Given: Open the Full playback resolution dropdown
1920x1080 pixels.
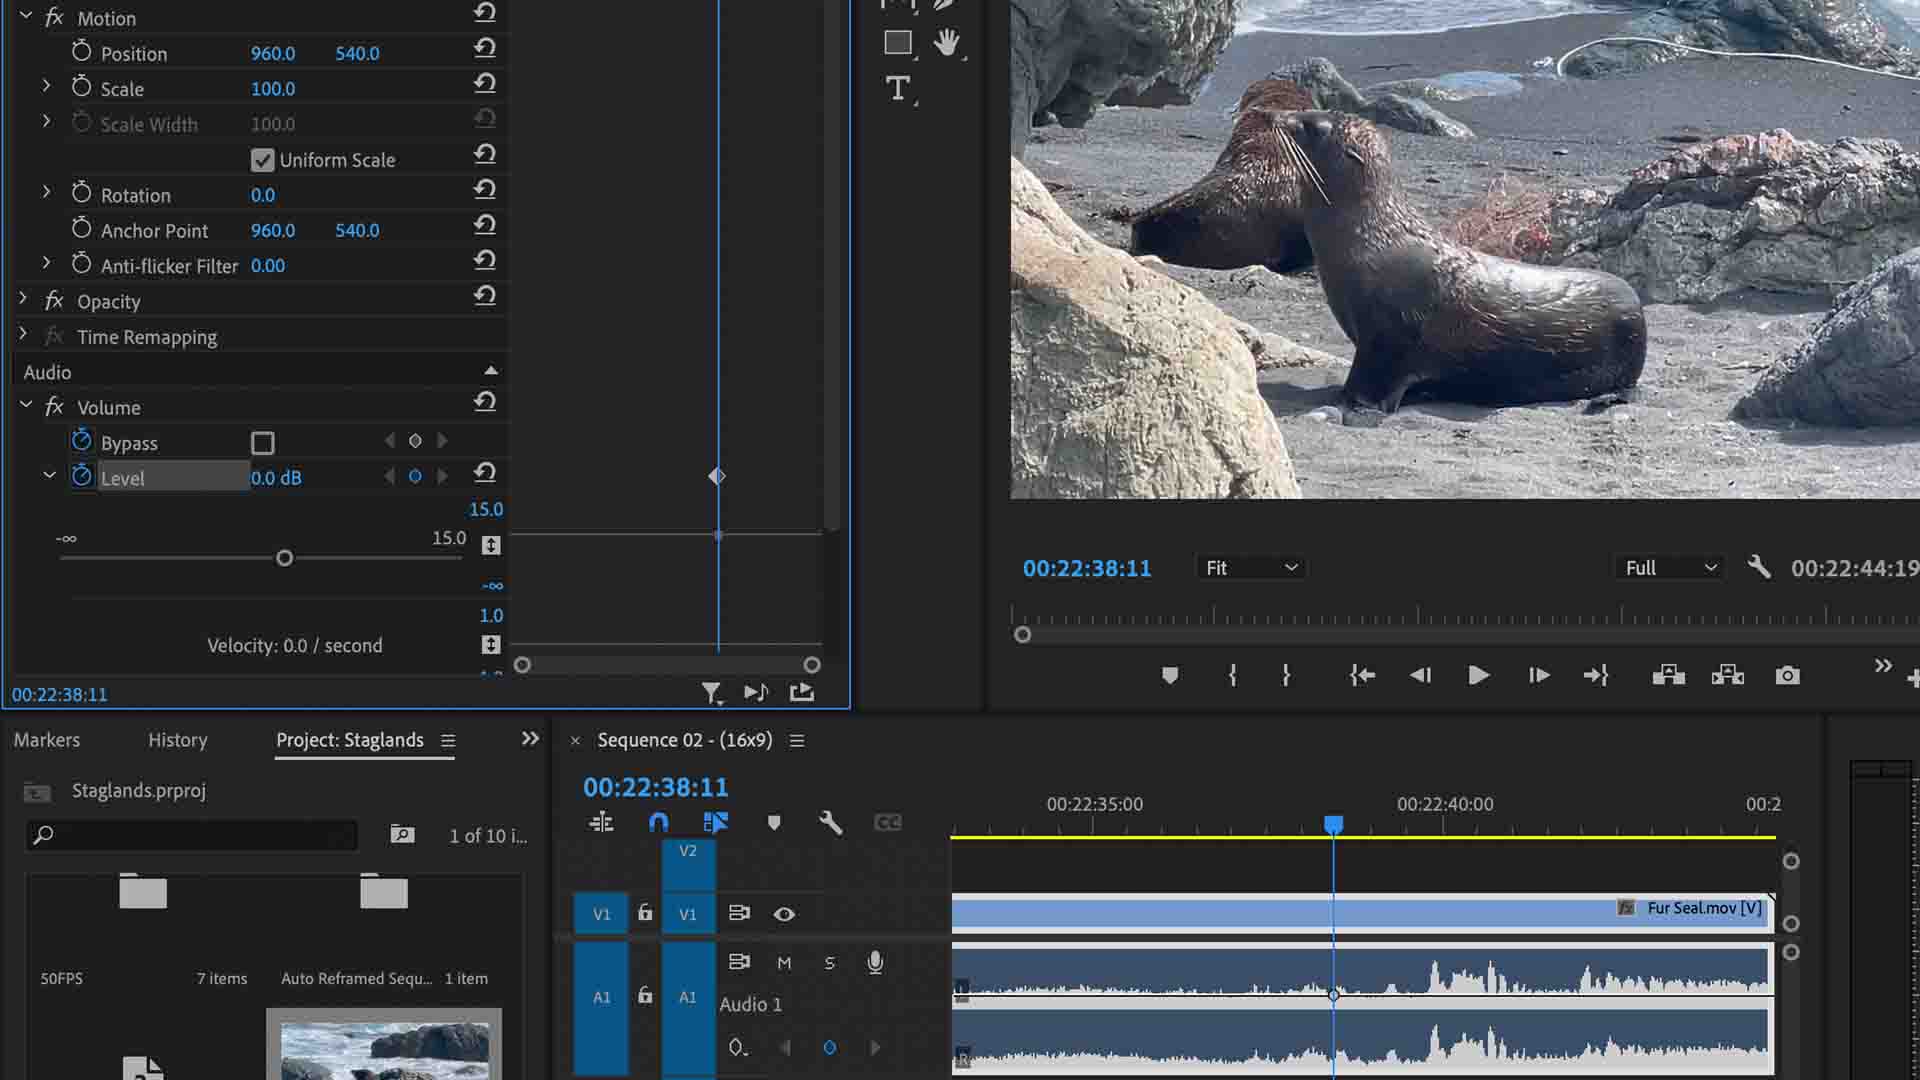Looking at the screenshot, I should tap(1667, 567).
